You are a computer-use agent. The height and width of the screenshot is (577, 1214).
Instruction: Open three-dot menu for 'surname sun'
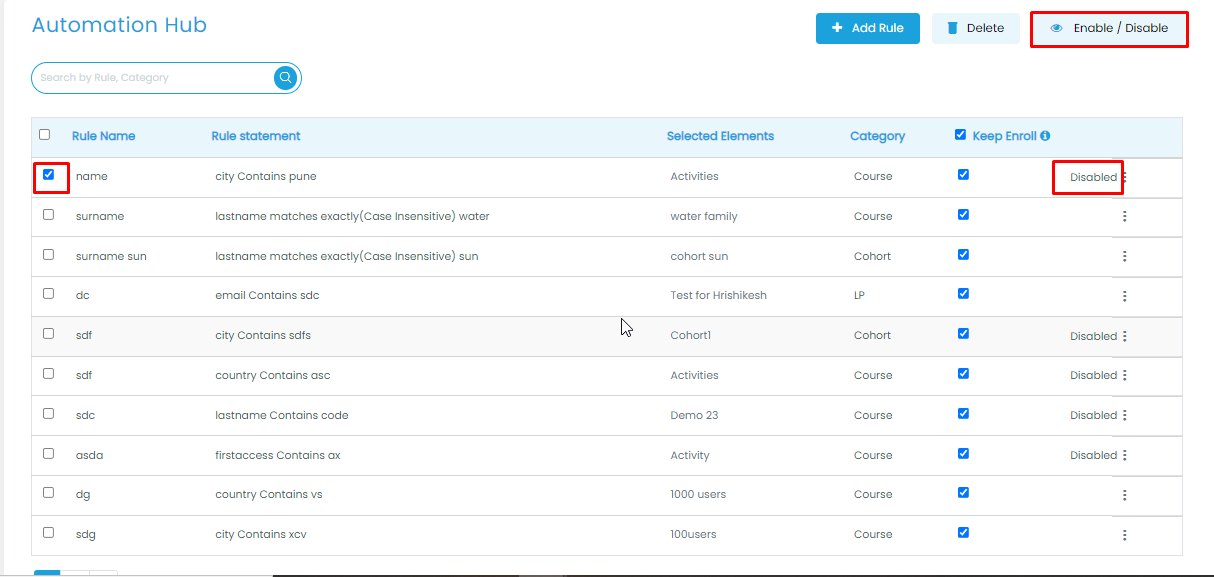click(x=1125, y=256)
